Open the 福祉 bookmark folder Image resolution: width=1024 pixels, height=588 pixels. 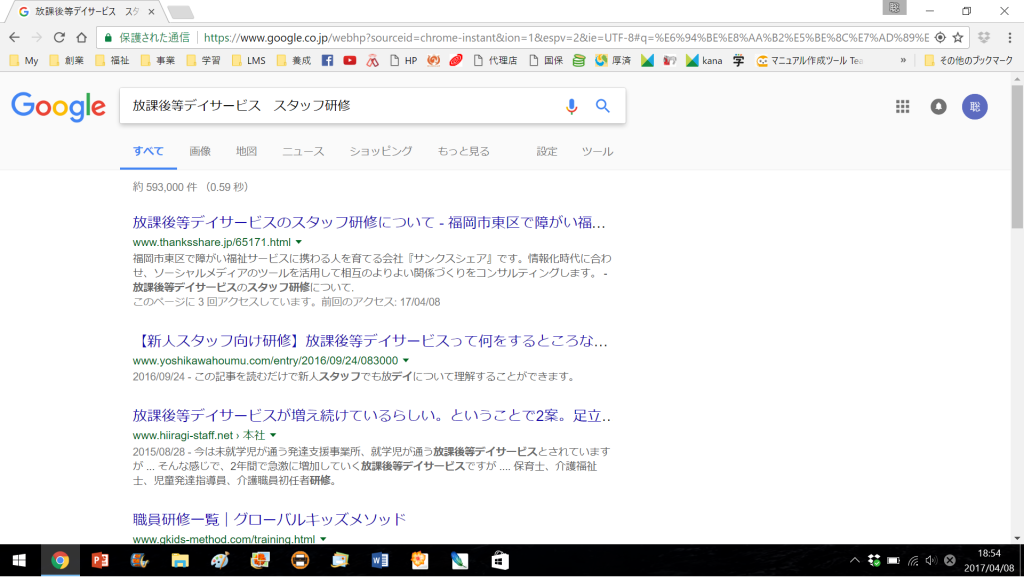(112, 61)
